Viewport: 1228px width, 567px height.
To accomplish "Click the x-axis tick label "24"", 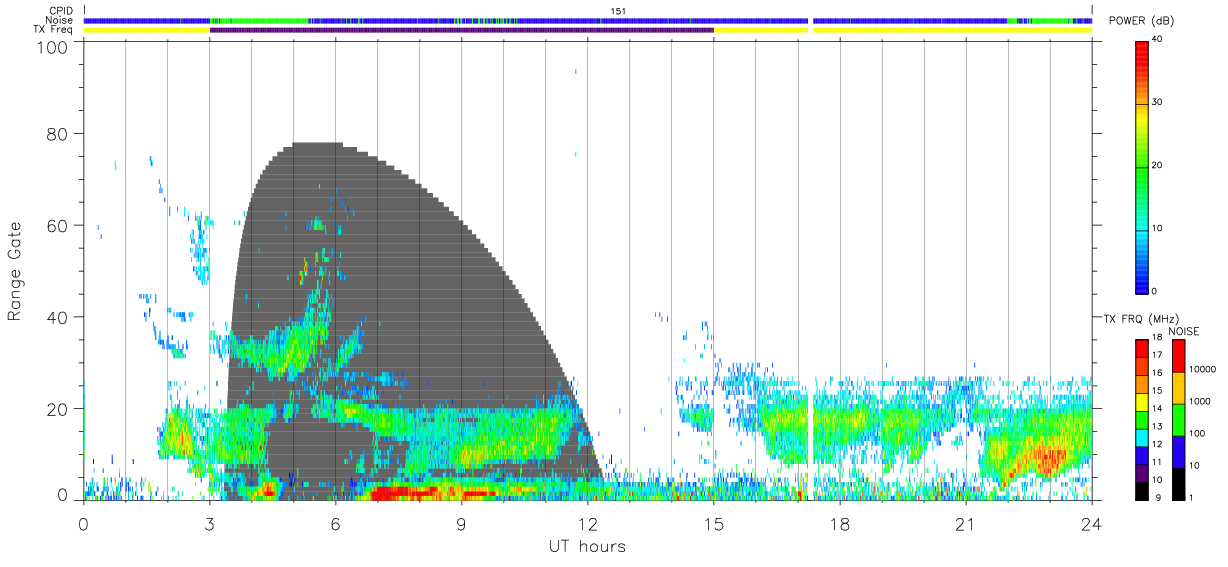I will (1091, 524).
